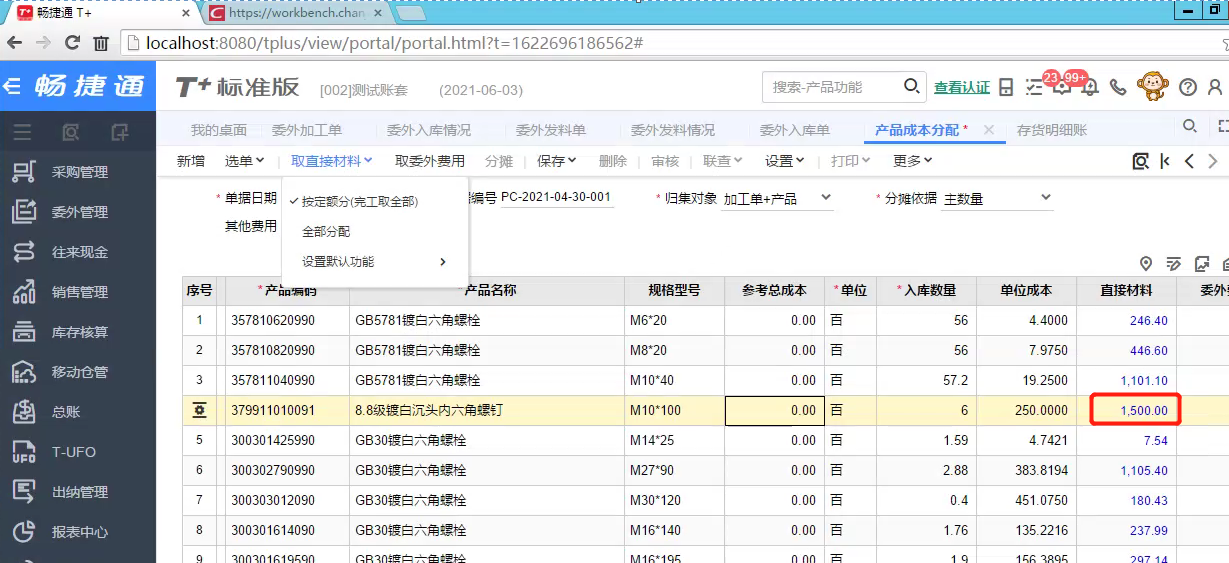
Task: Expand the 更多 dropdown
Action: [x=913, y=161]
